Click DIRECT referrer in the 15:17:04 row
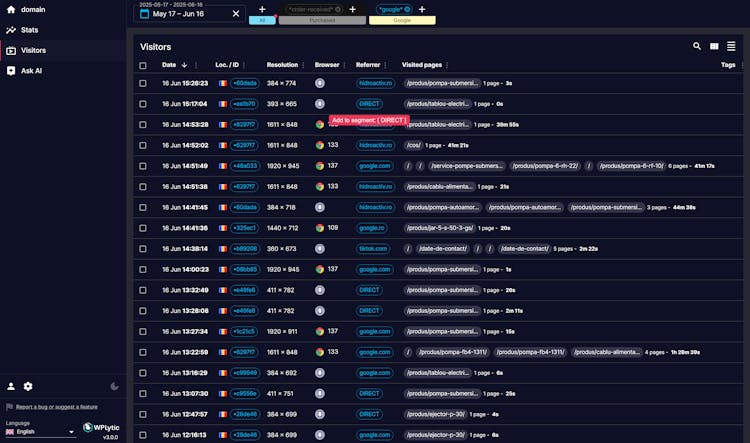The image size is (750, 443). pos(369,104)
